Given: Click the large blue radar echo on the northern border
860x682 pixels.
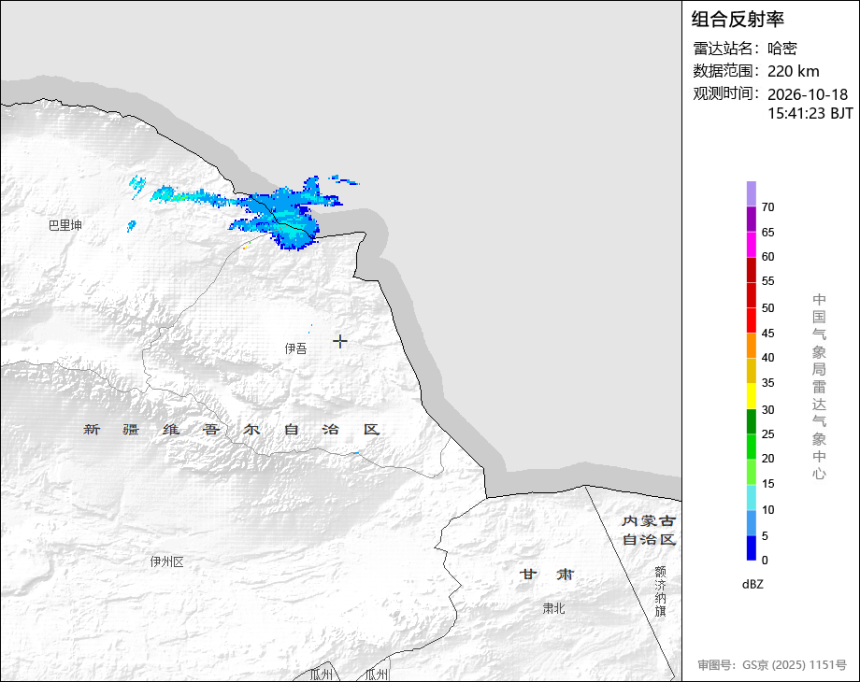Looking at the screenshot, I should (x=285, y=214).
